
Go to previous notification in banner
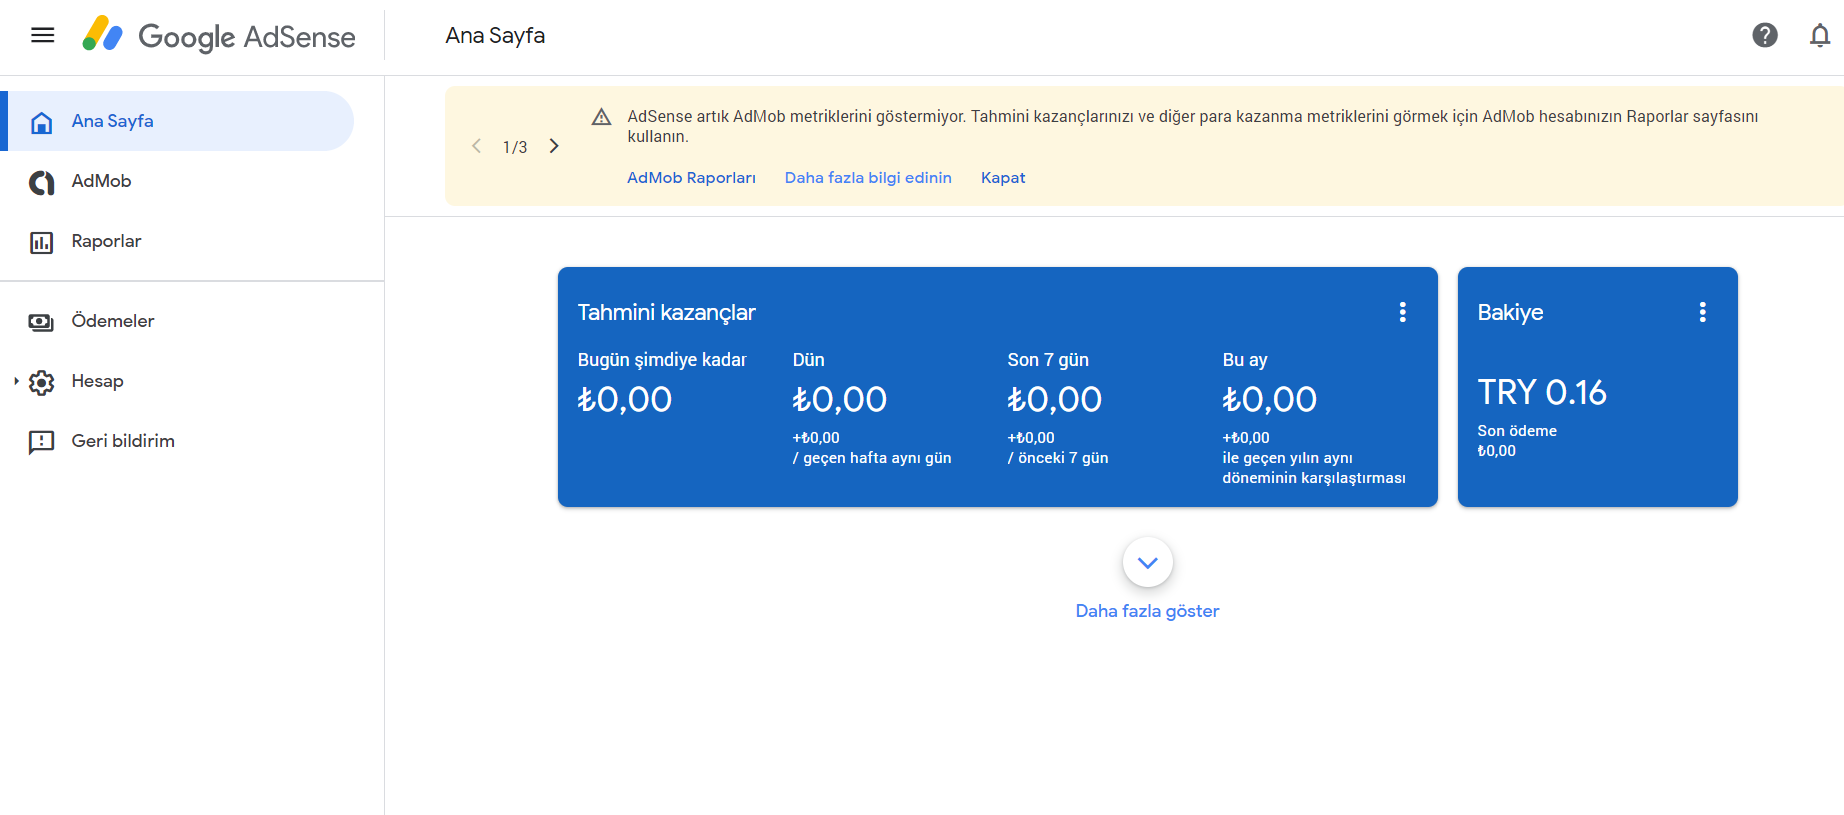coord(477,146)
